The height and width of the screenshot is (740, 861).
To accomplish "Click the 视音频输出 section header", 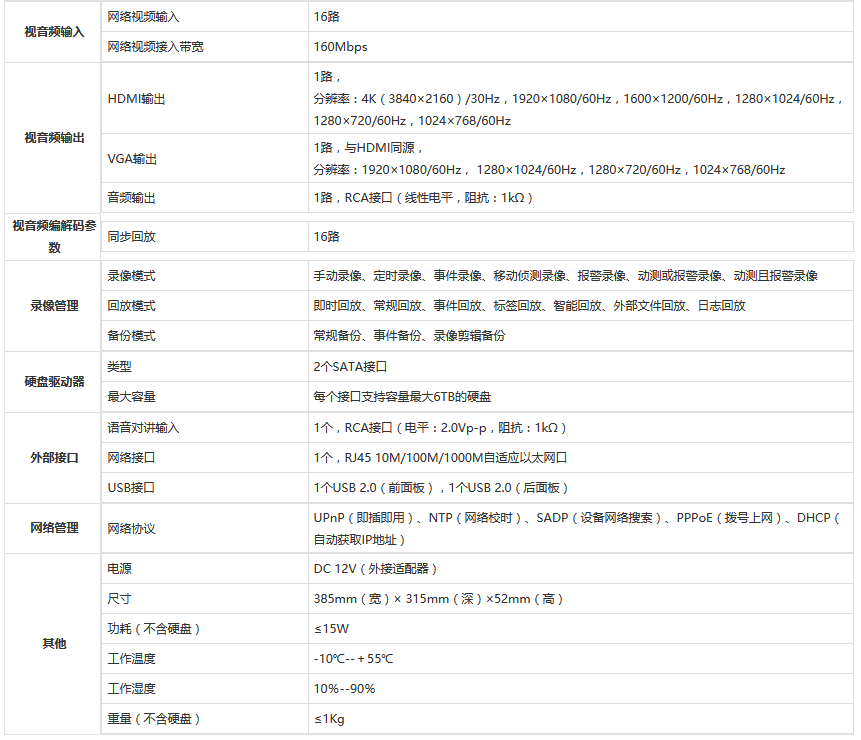I will click(52, 134).
